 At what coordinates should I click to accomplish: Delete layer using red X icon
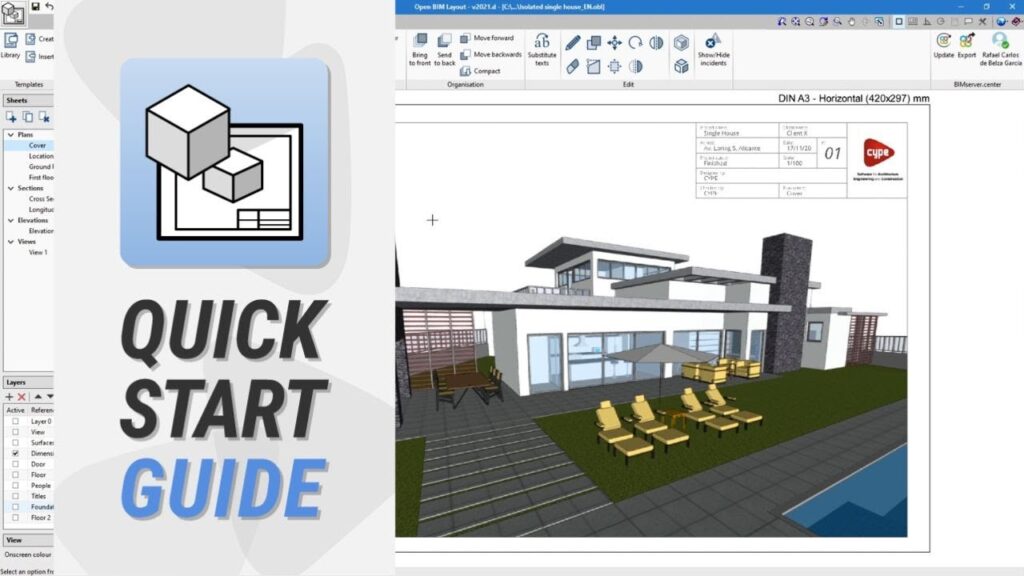point(22,397)
